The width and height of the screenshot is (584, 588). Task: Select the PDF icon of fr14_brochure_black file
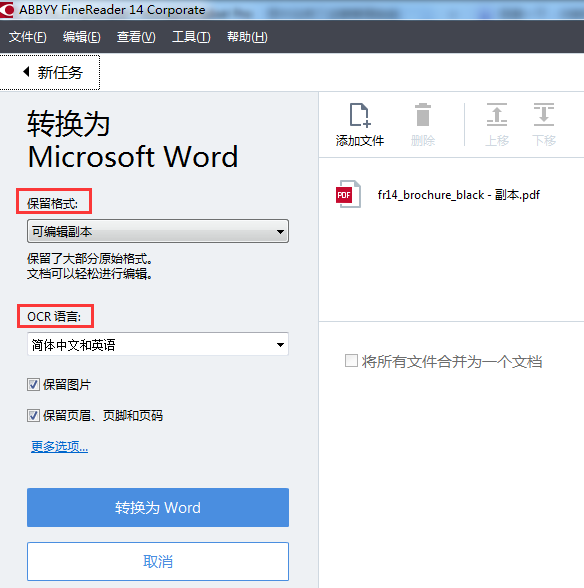pos(348,194)
